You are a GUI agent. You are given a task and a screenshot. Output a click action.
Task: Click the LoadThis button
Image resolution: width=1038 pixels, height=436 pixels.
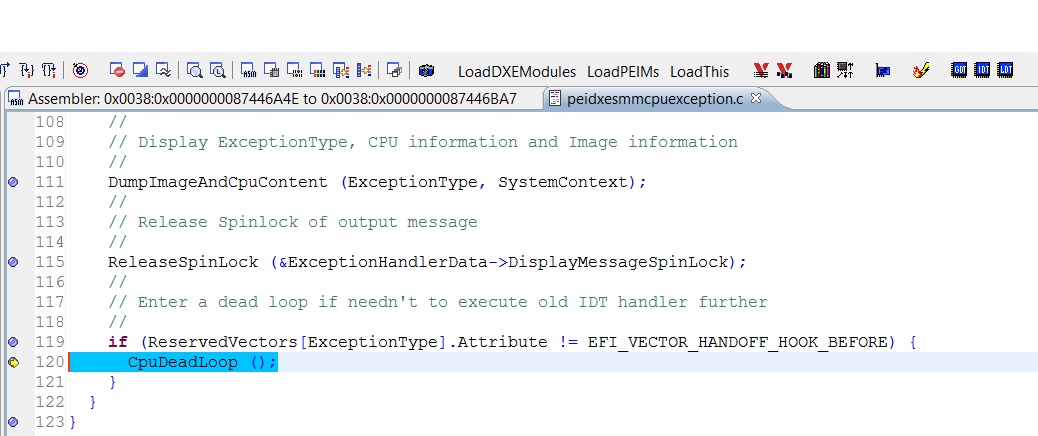click(x=699, y=71)
